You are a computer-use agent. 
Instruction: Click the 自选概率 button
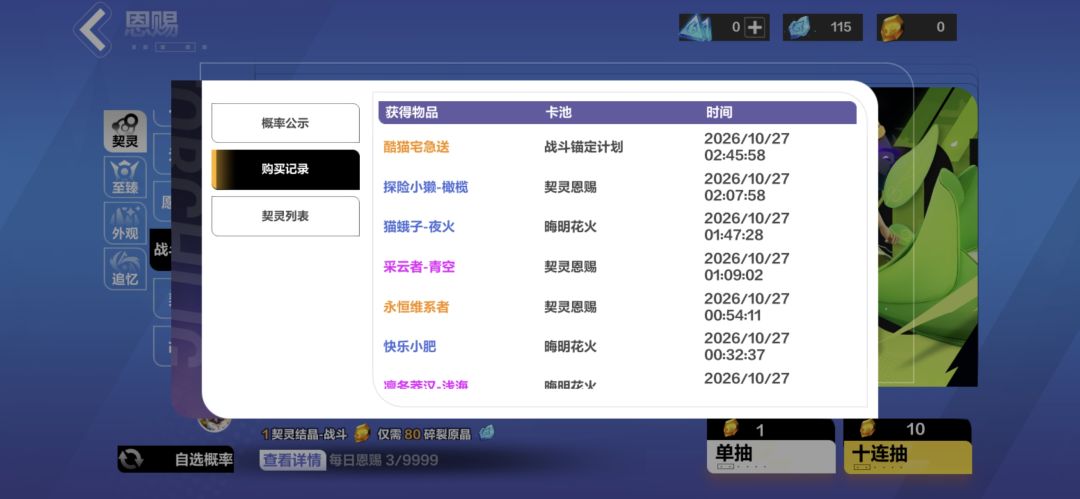176,459
